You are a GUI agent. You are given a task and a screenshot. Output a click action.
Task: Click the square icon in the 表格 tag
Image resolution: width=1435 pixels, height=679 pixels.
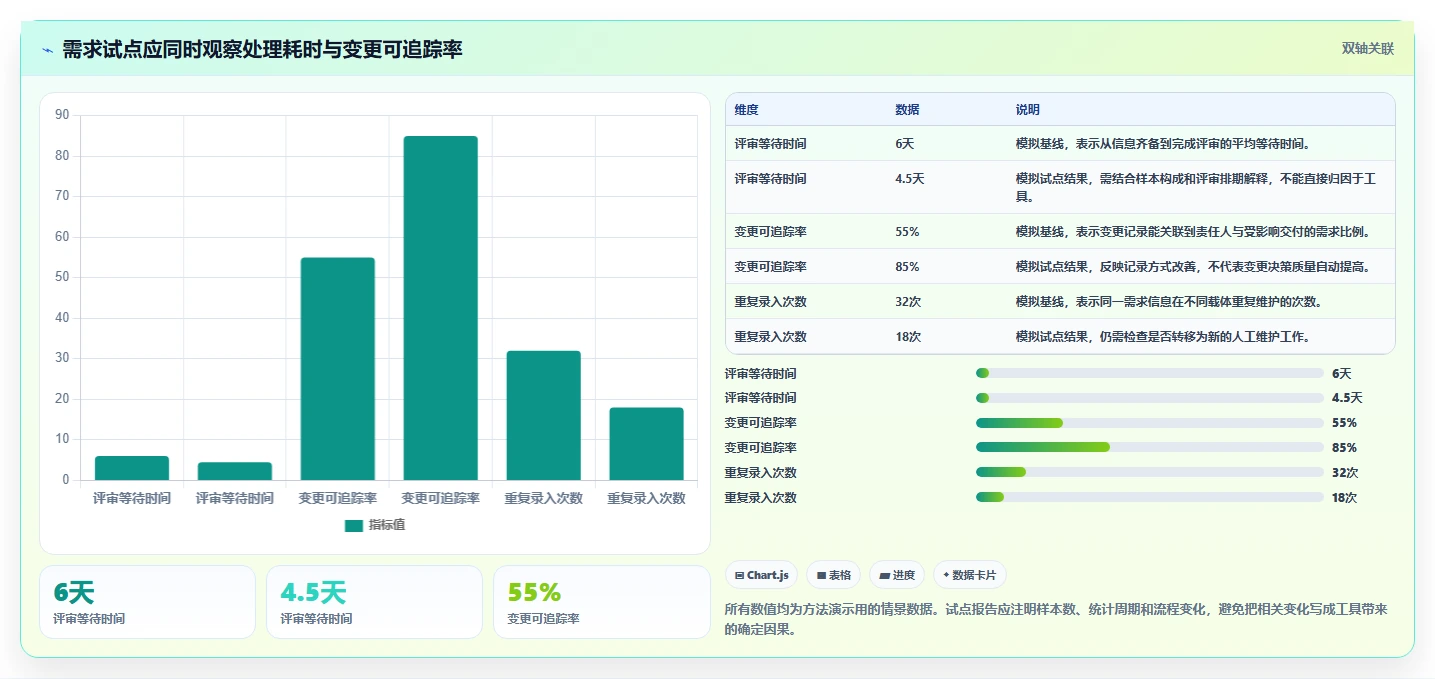[821, 576]
